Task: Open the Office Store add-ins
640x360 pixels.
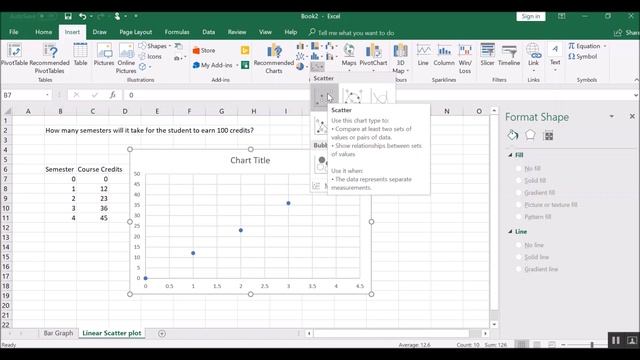Action: 204,50
